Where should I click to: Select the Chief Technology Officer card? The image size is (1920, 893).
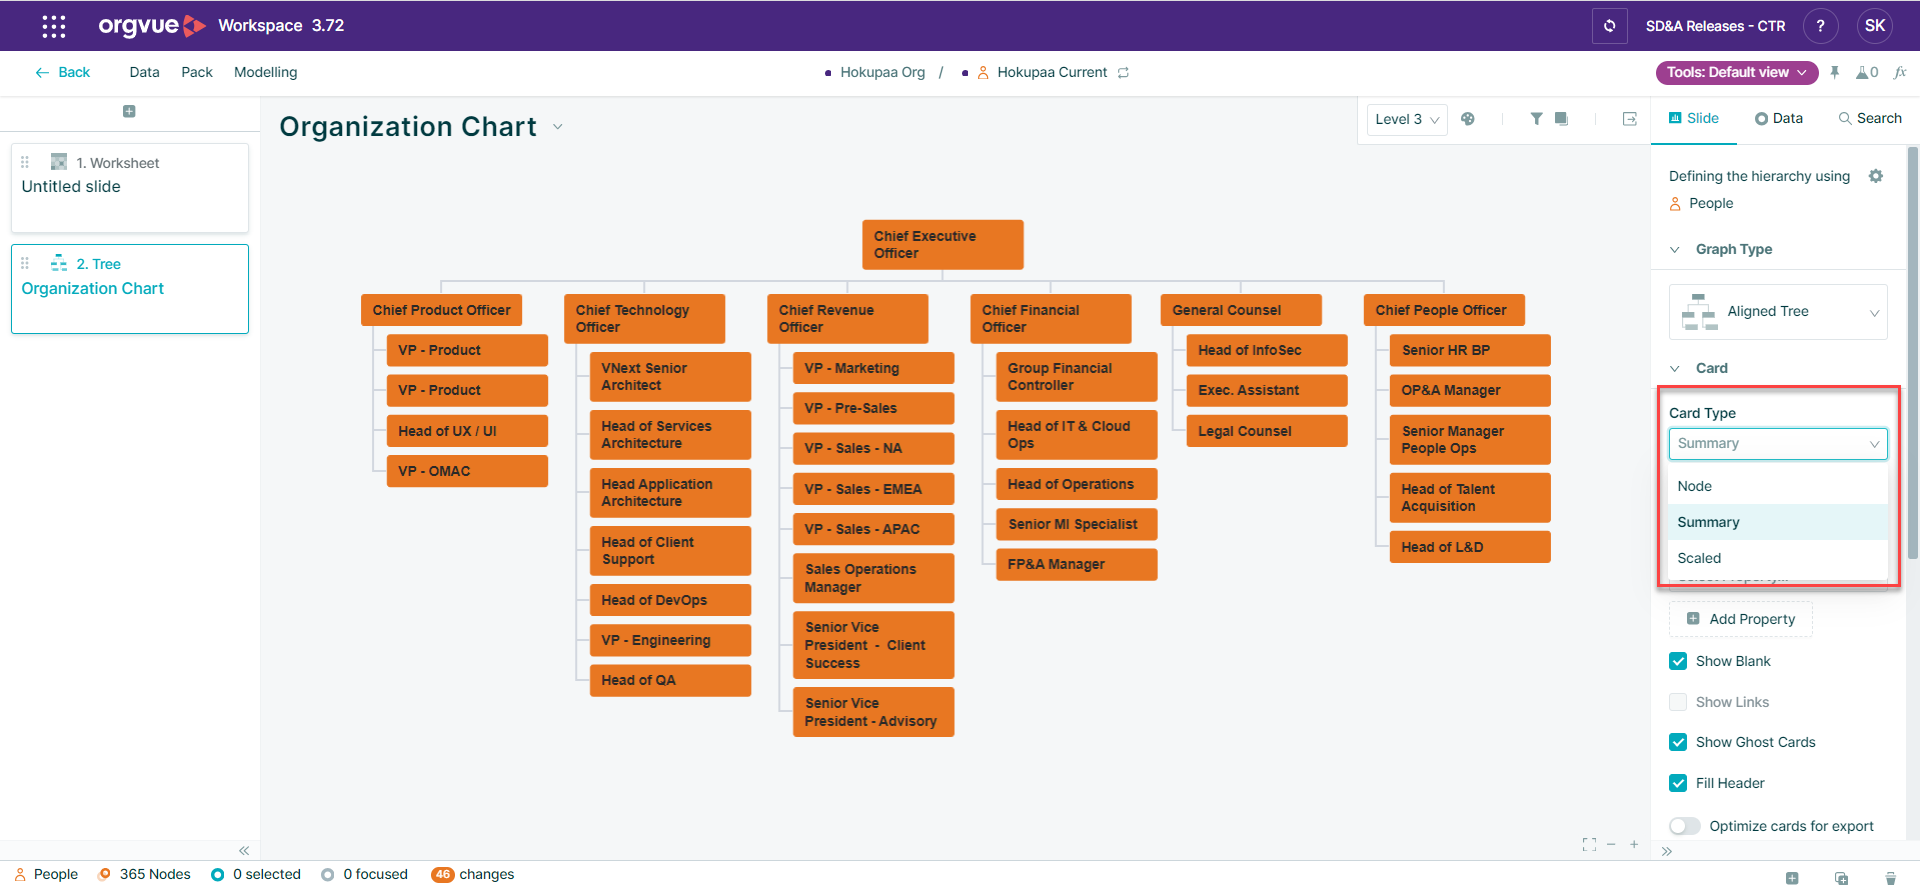(x=644, y=319)
